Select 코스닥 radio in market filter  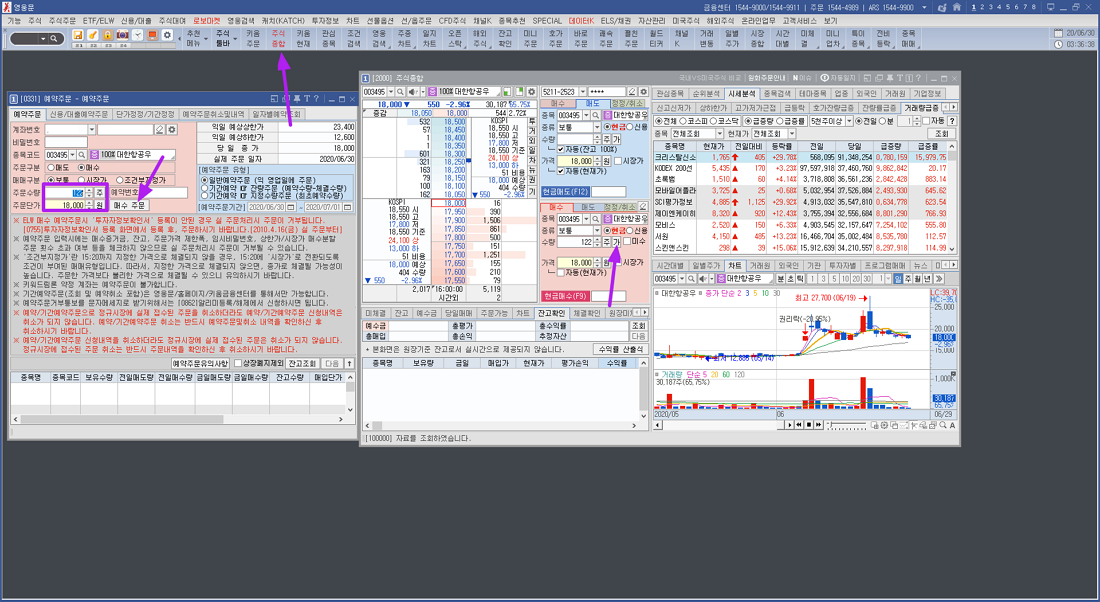coord(714,121)
